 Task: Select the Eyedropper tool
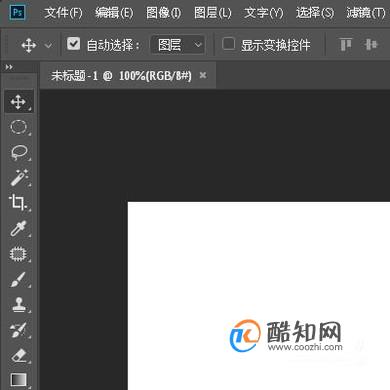[19, 228]
